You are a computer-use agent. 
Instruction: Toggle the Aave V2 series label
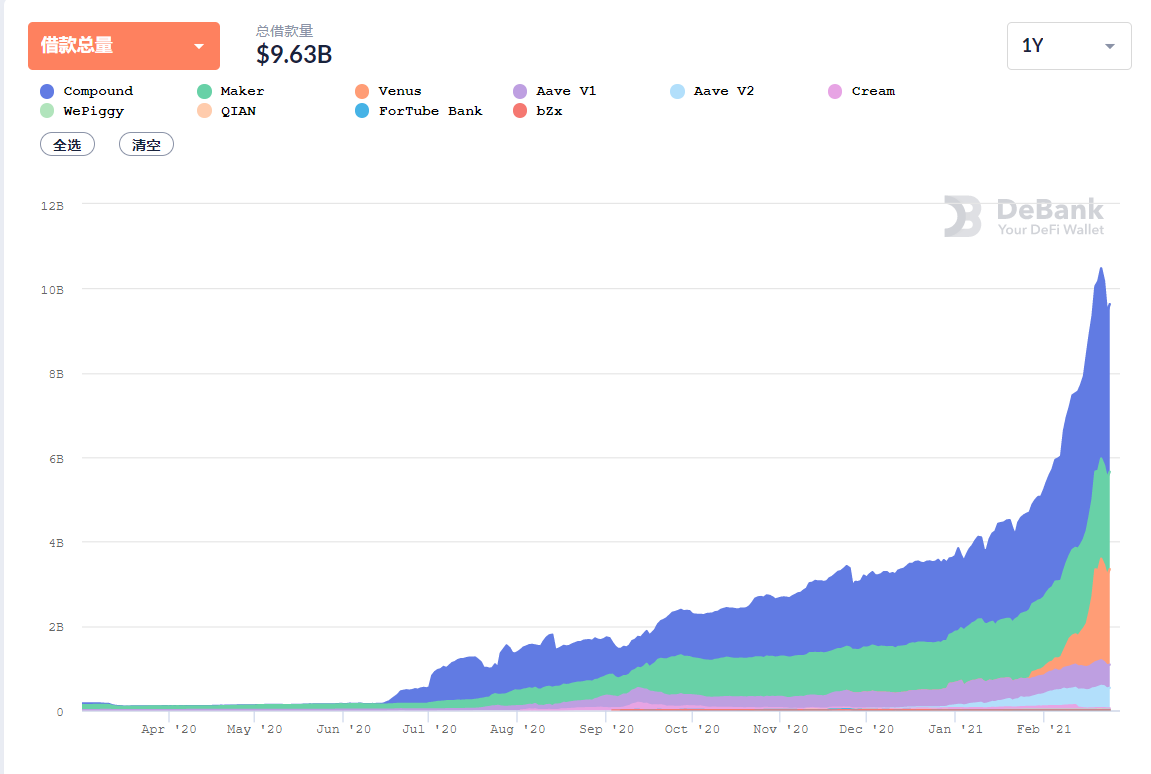(x=724, y=91)
